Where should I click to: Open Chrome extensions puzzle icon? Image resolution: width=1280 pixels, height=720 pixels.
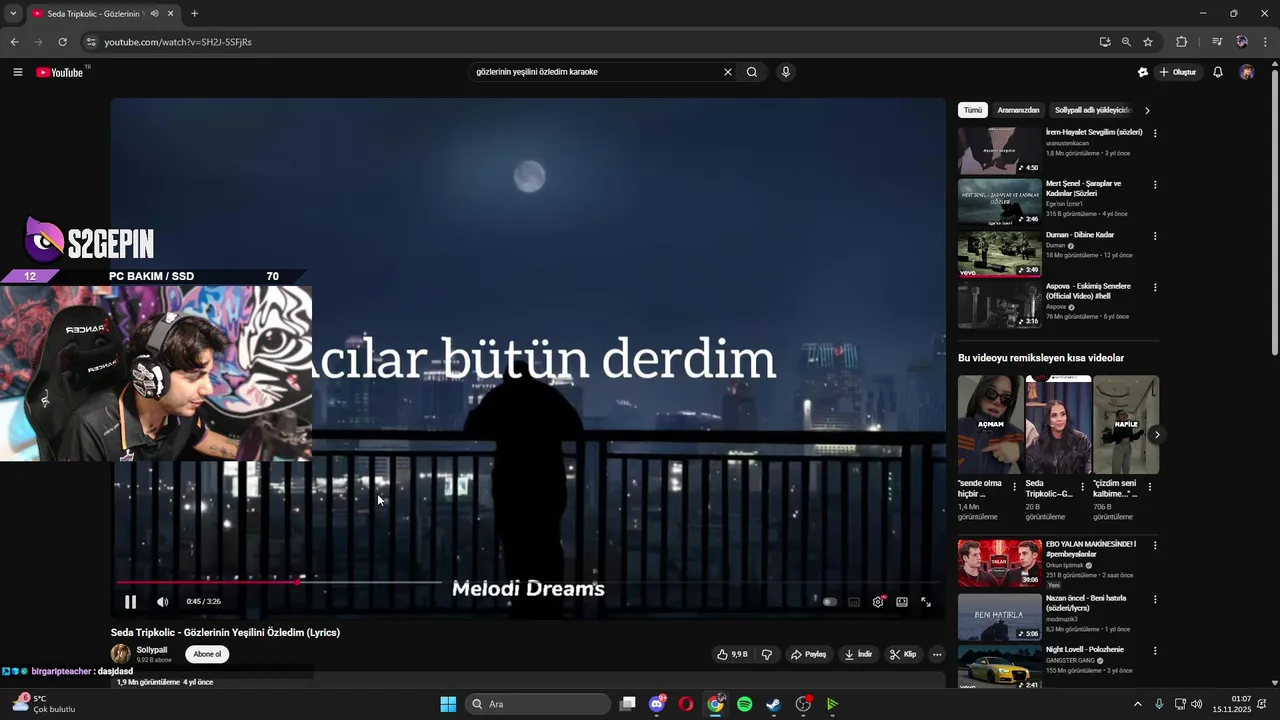point(1182,42)
